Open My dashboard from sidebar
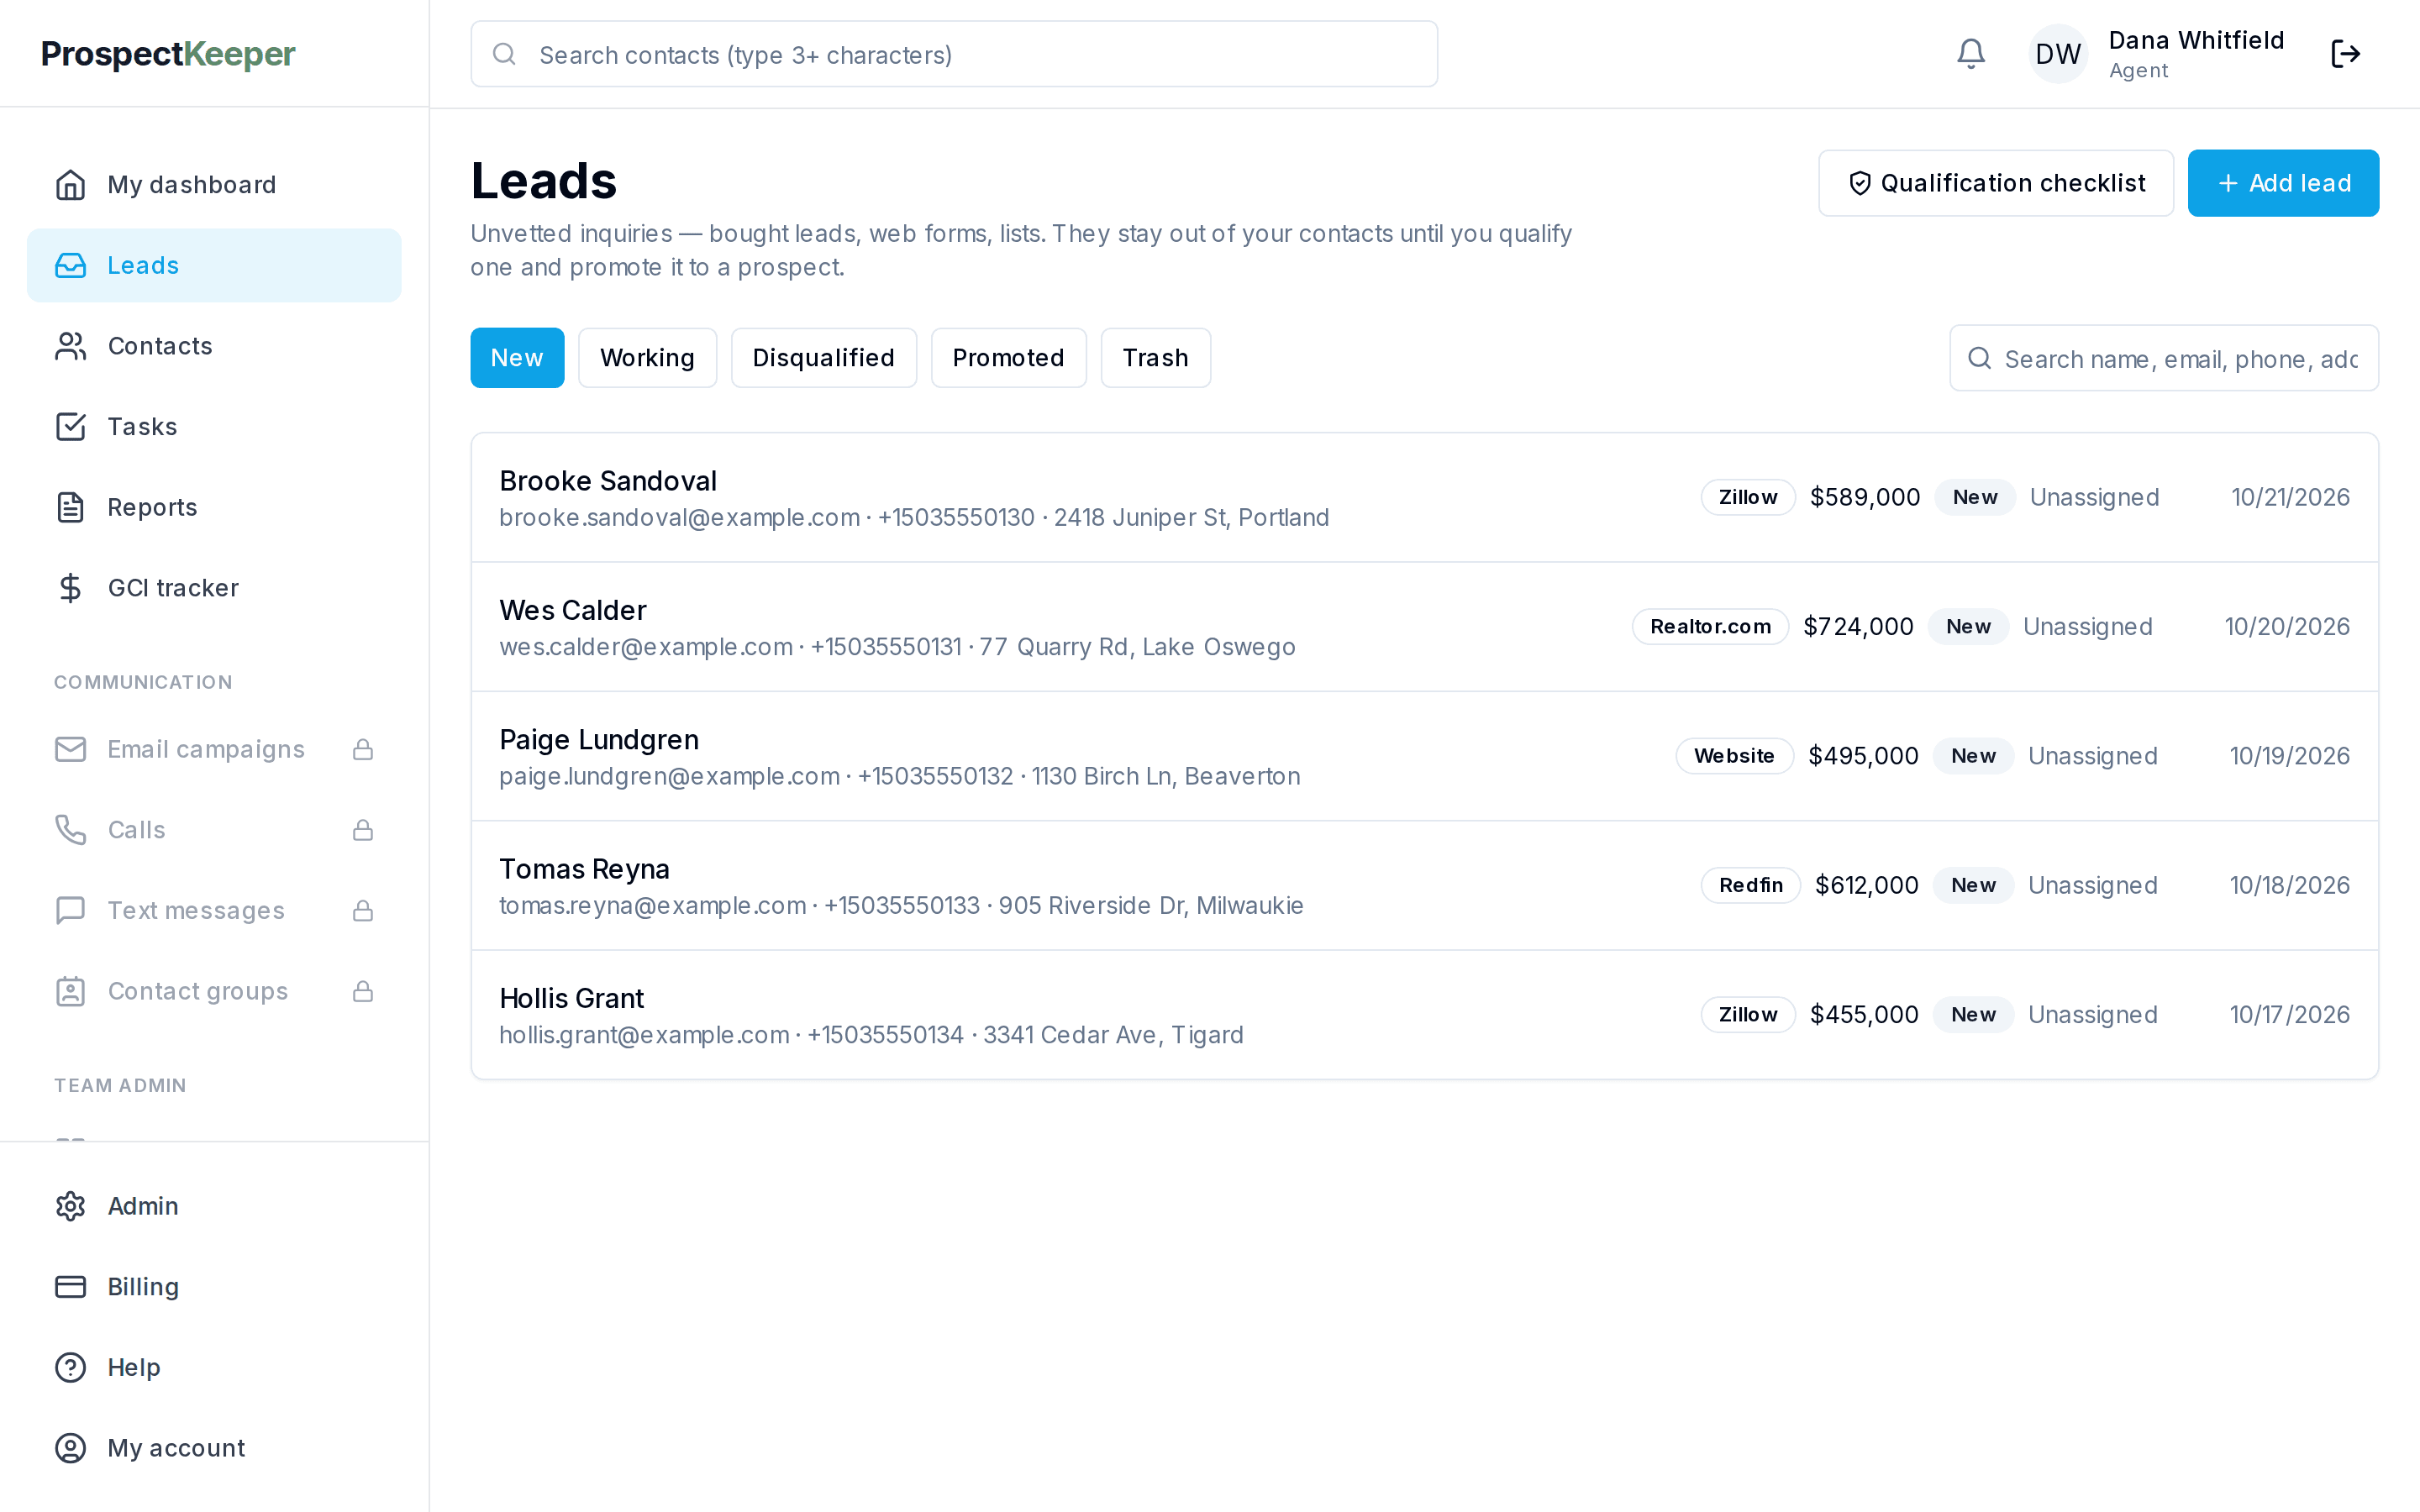This screenshot has height=1512, width=2420. pos(214,185)
